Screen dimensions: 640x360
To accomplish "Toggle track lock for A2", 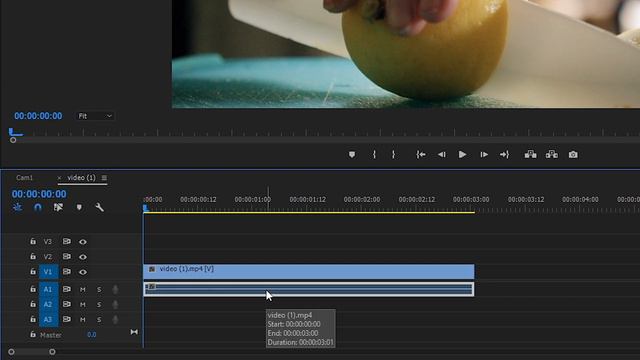I will click(x=33, y=304).
